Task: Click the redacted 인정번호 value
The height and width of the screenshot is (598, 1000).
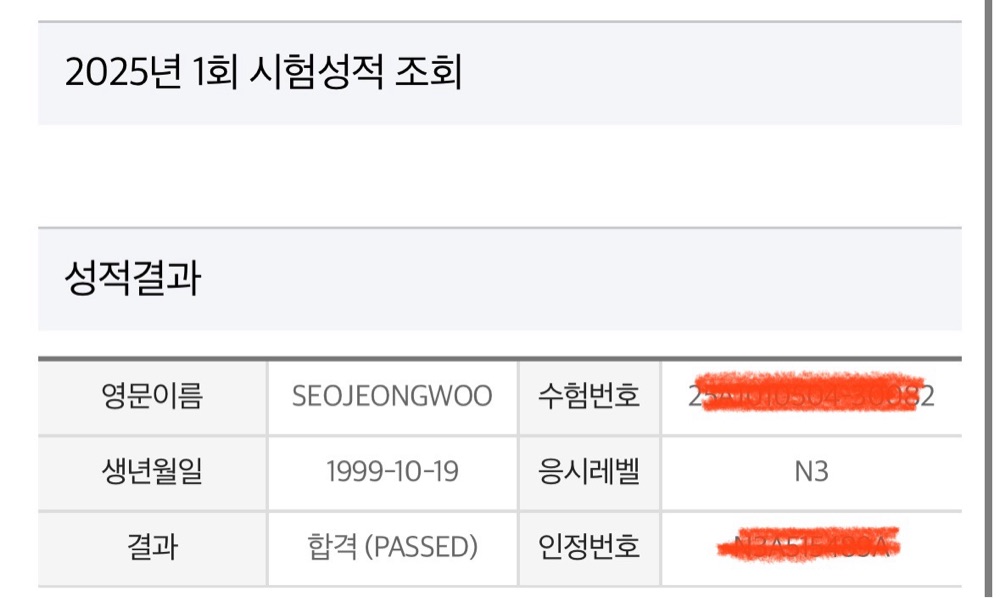Action: pos(809,545)
